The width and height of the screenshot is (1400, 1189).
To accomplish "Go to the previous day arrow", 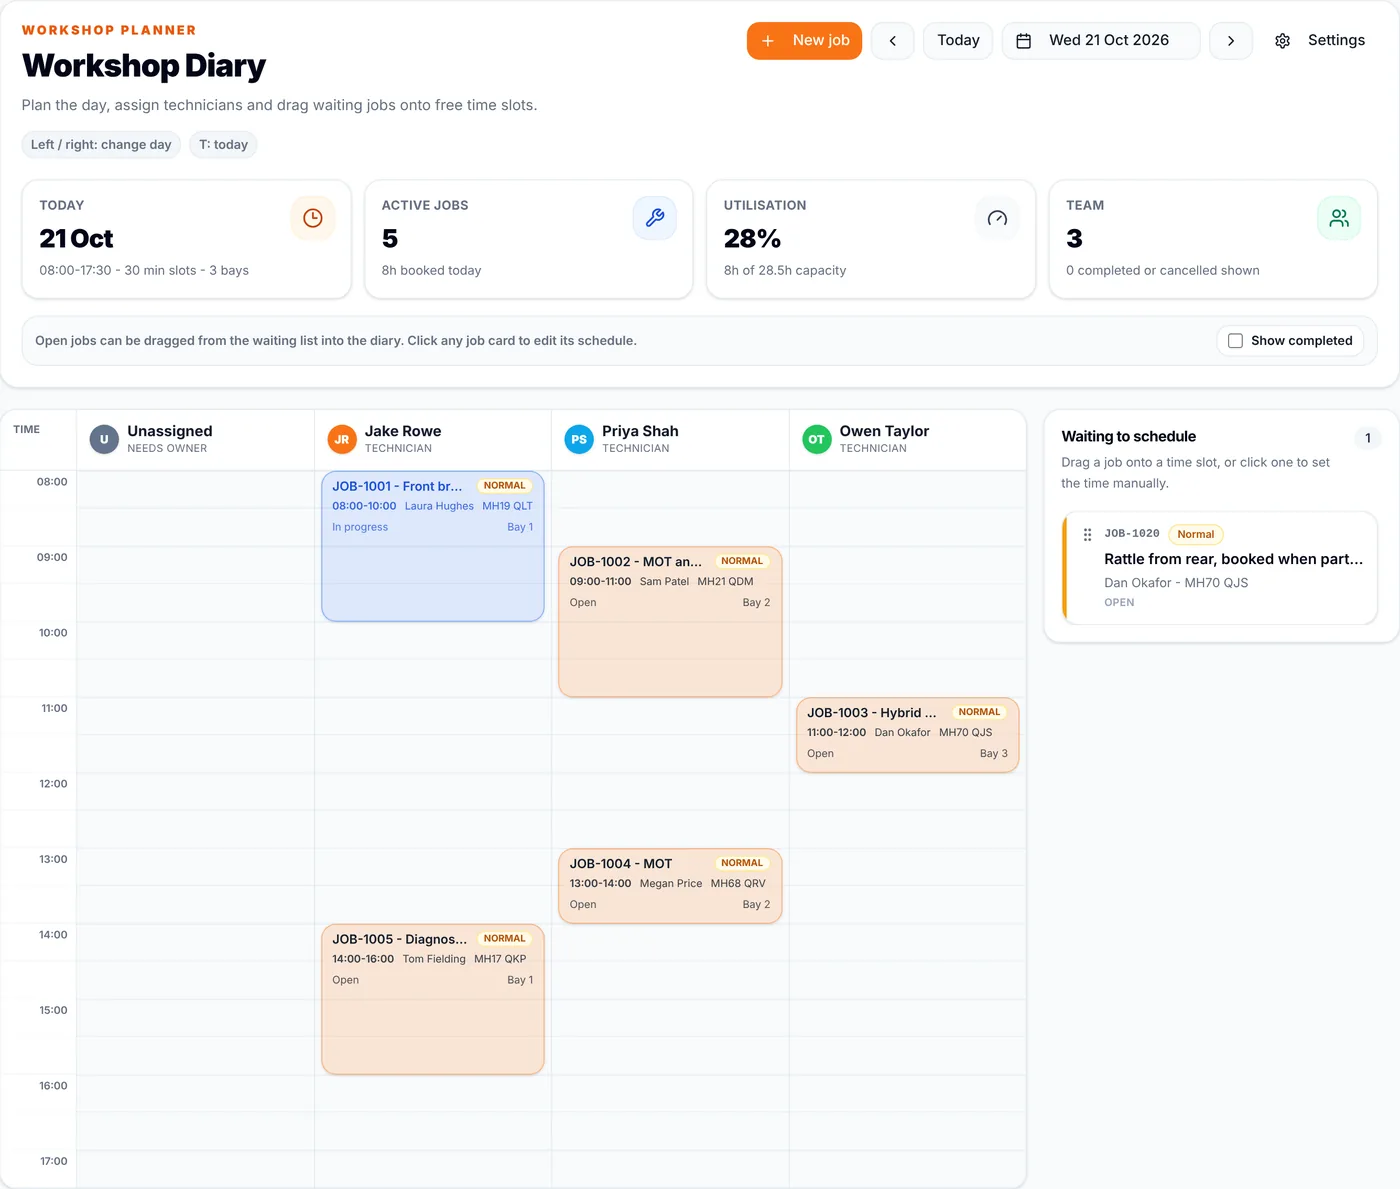I will point(893,41).
